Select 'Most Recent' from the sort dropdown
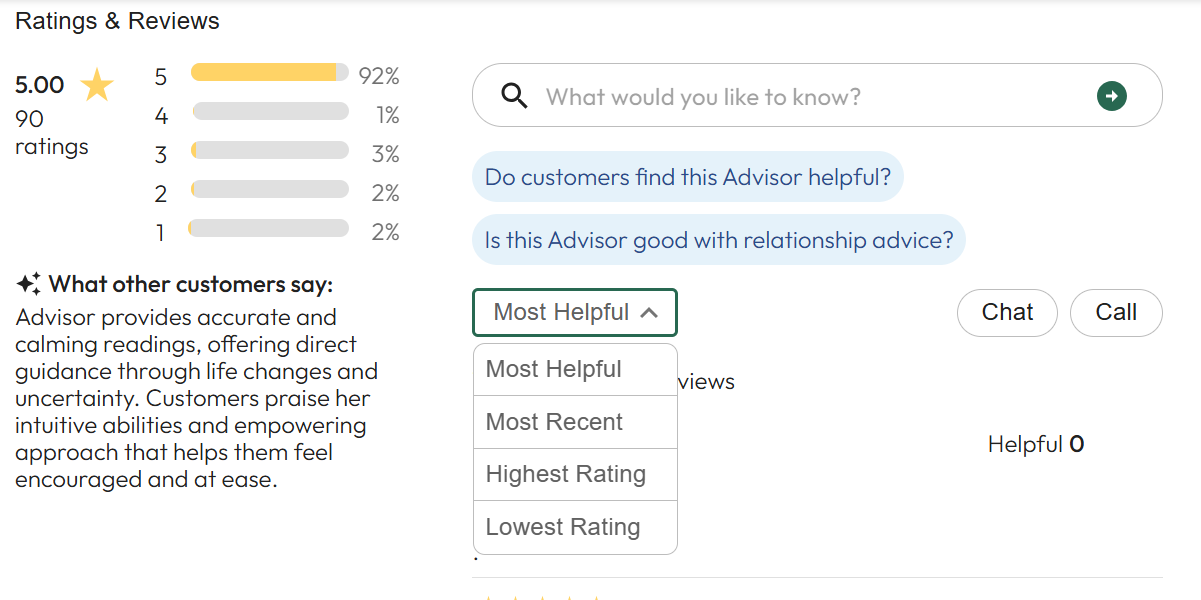 click(555, 421)
